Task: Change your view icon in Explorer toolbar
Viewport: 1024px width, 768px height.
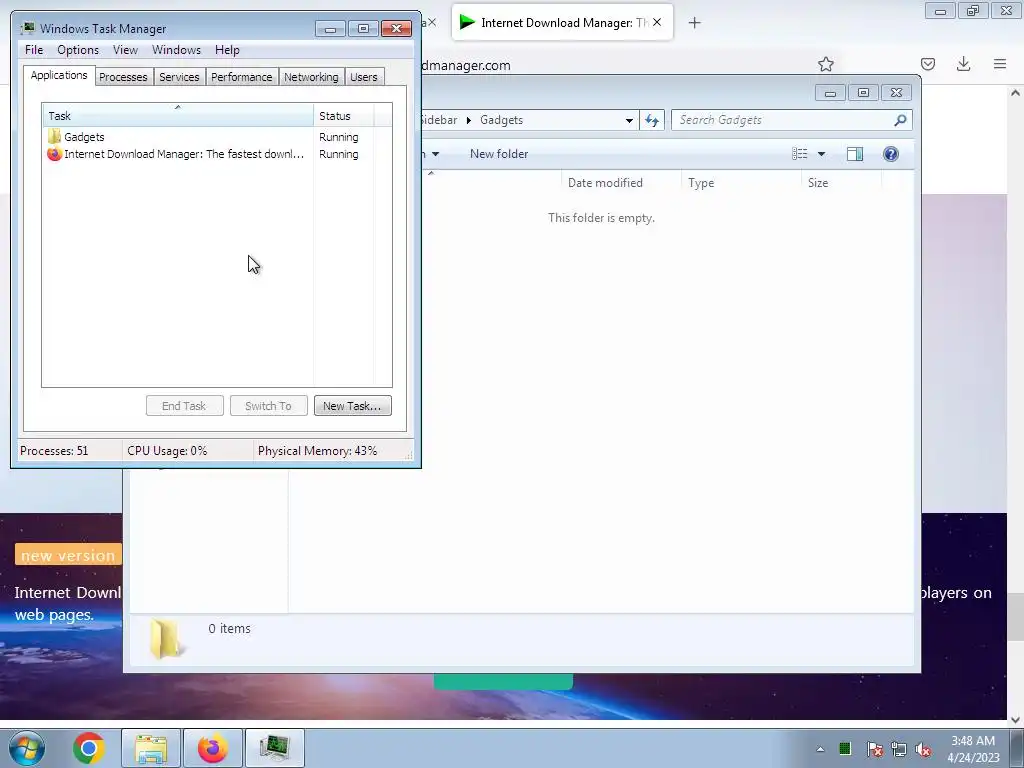Action: point(799,154)
